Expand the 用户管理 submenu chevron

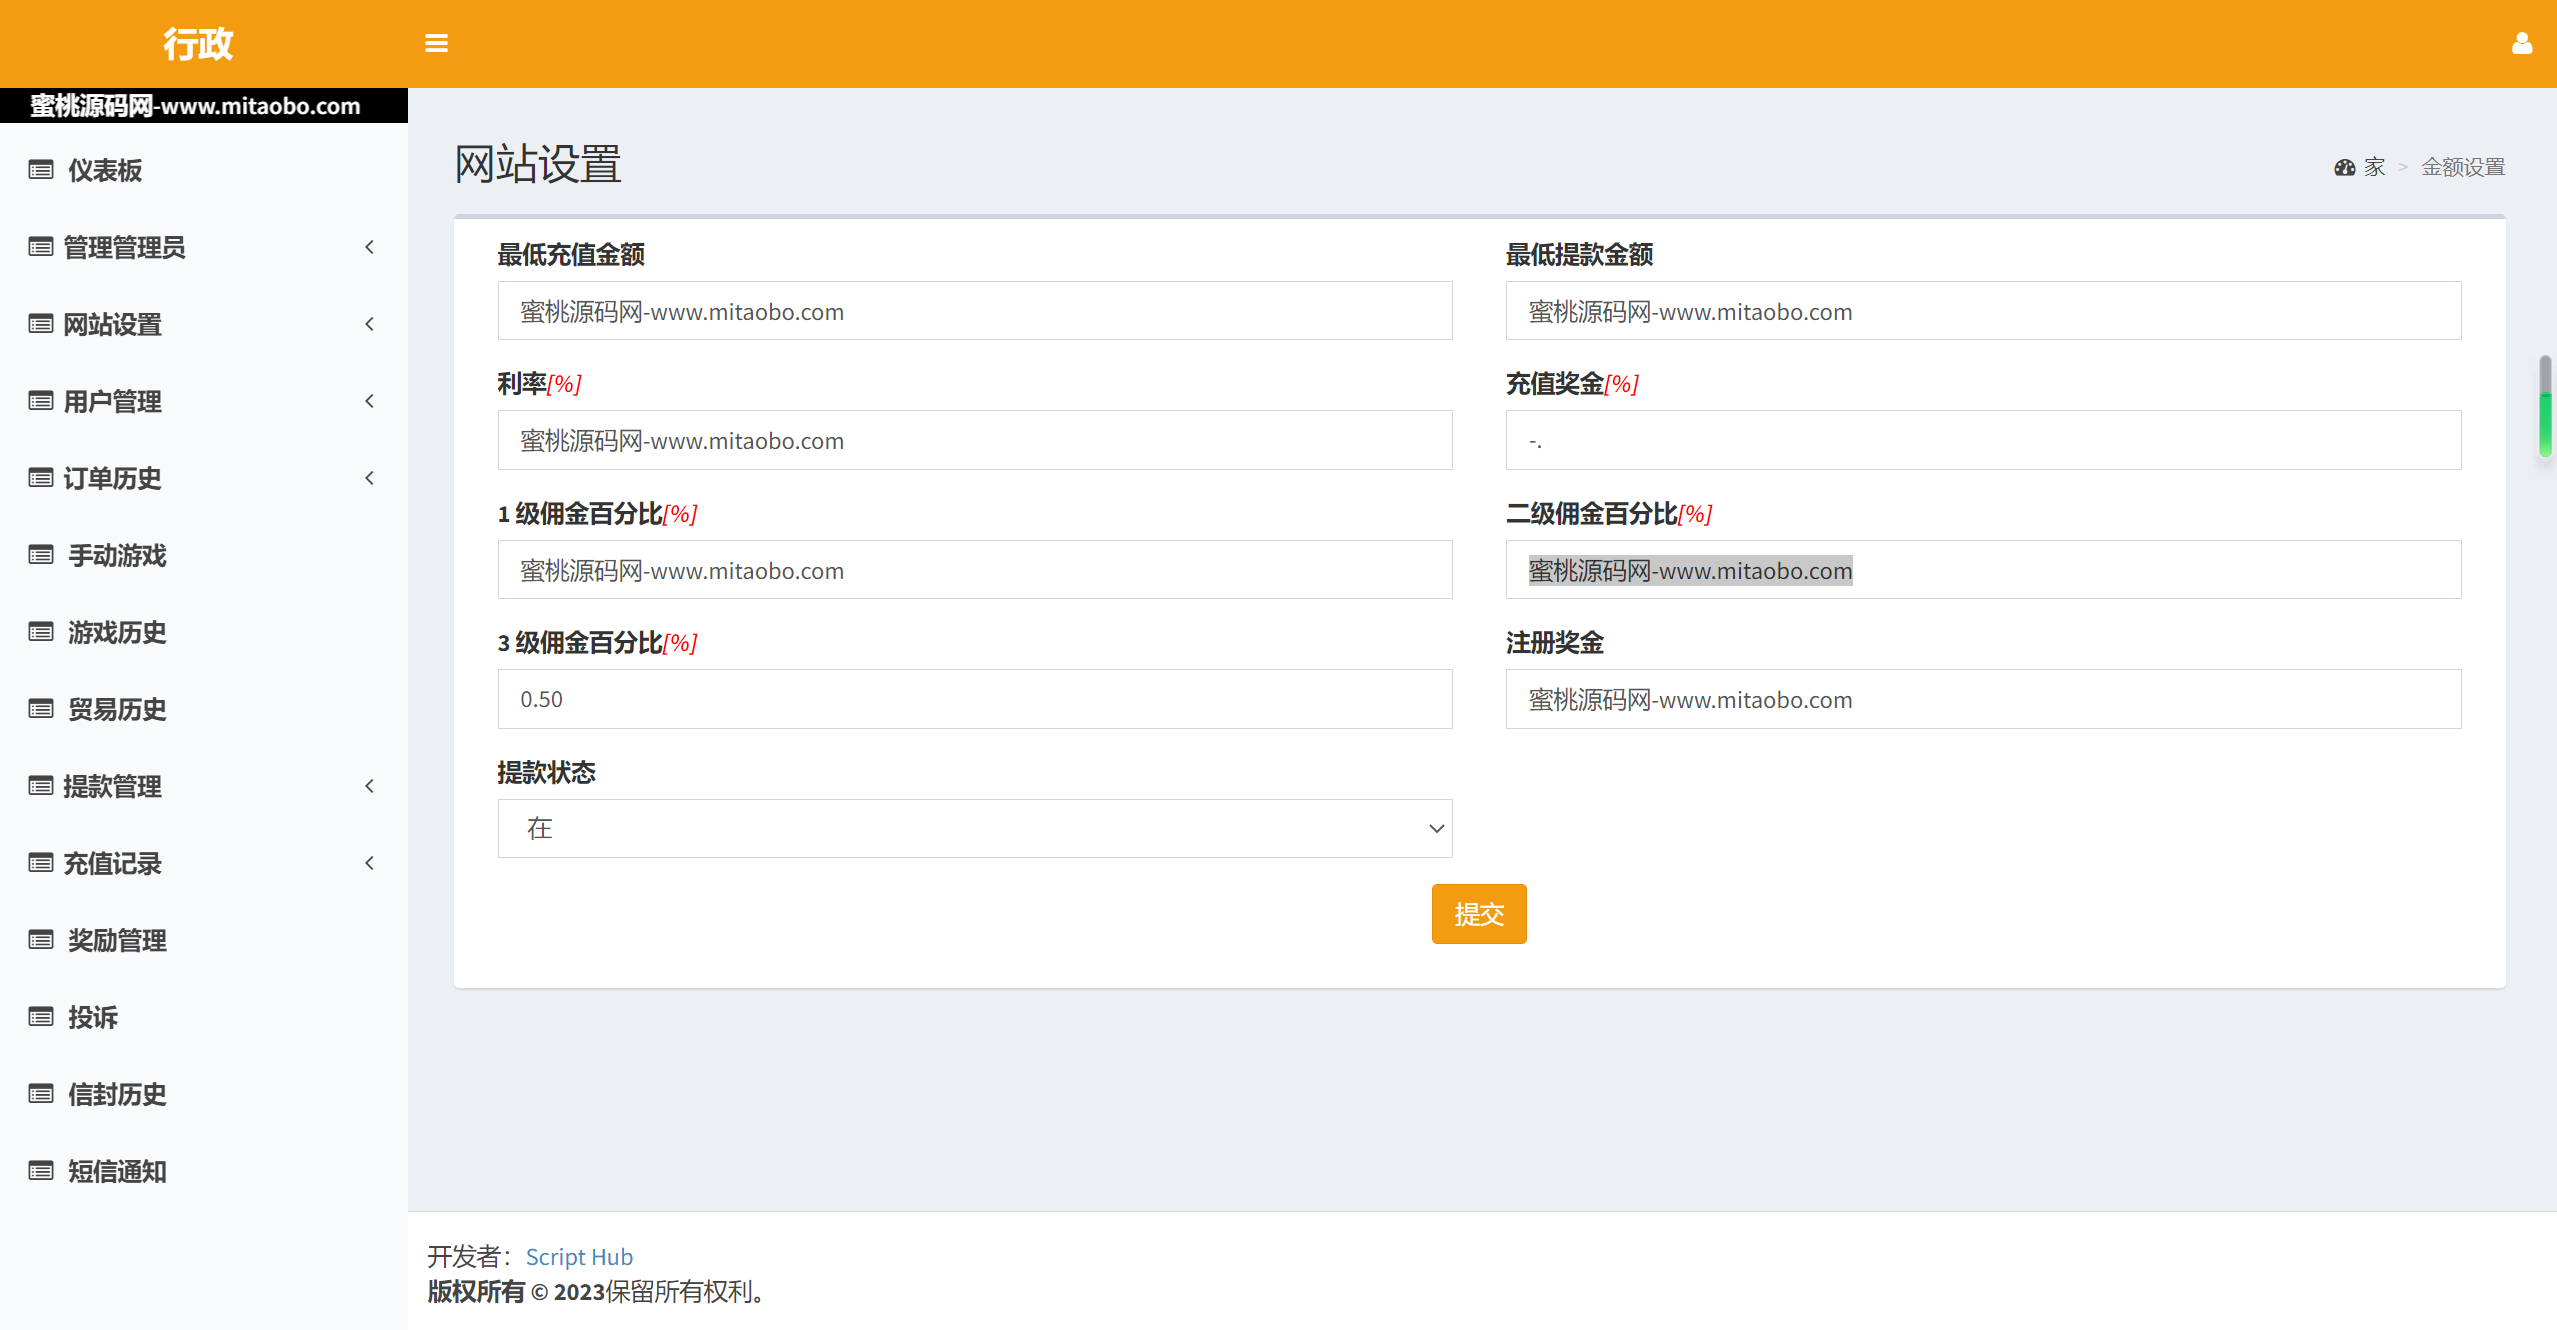pos(370,401)
